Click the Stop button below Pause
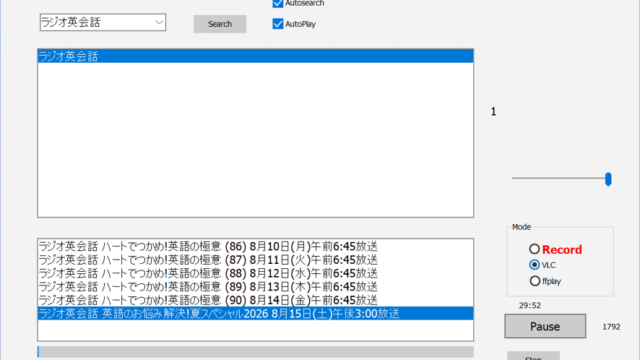The height and width of the screenshot is (360, 640). 533,356
